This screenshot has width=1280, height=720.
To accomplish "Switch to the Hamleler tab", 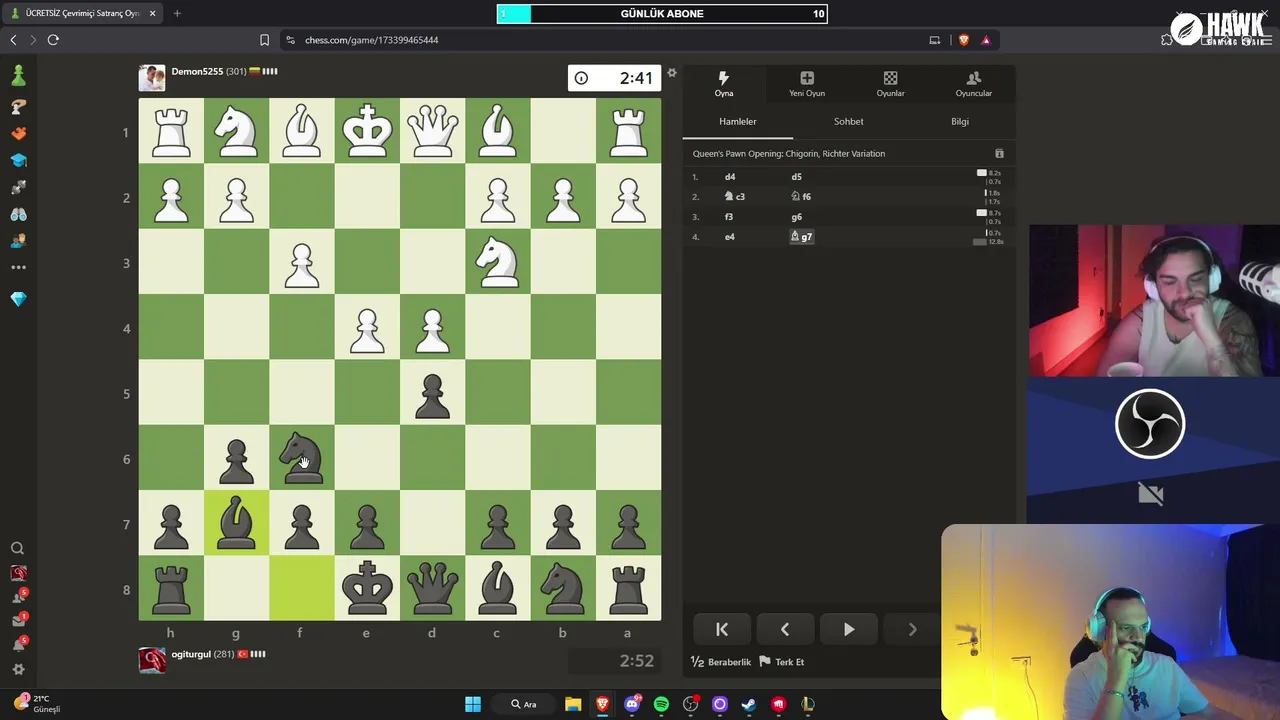I will coord(738,122).
